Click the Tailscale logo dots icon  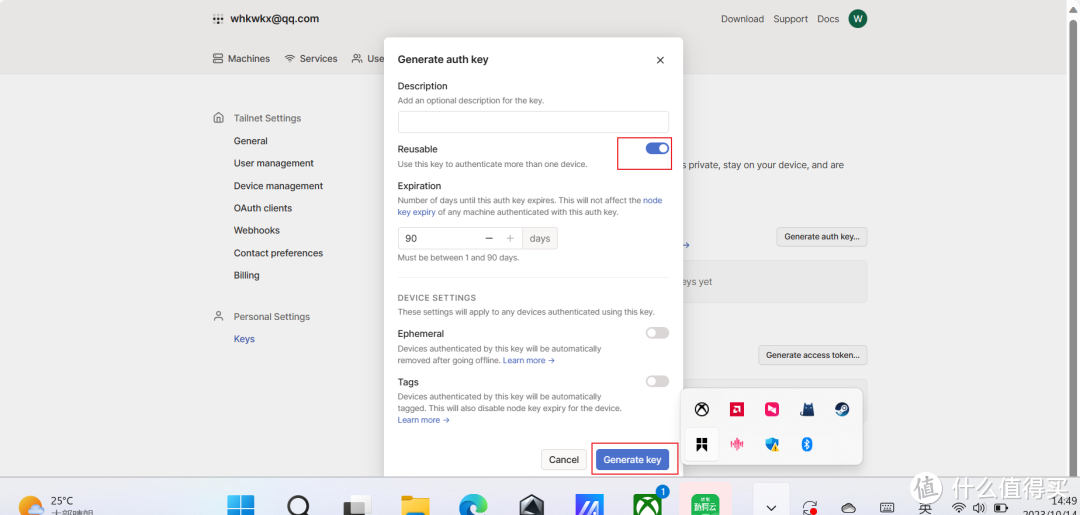(218, 19)
